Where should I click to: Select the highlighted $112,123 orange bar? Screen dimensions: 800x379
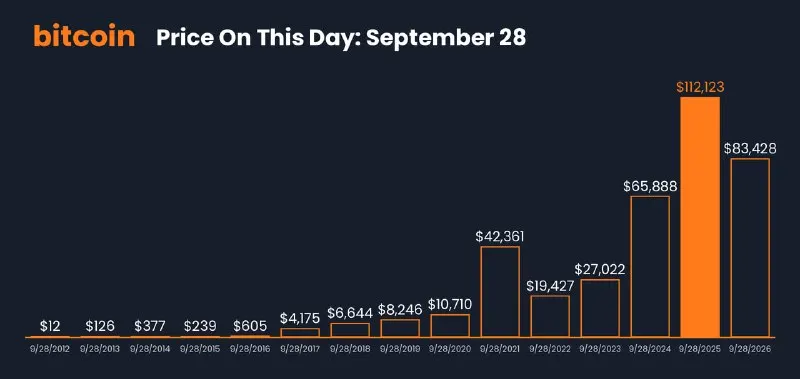coord(700,217)
